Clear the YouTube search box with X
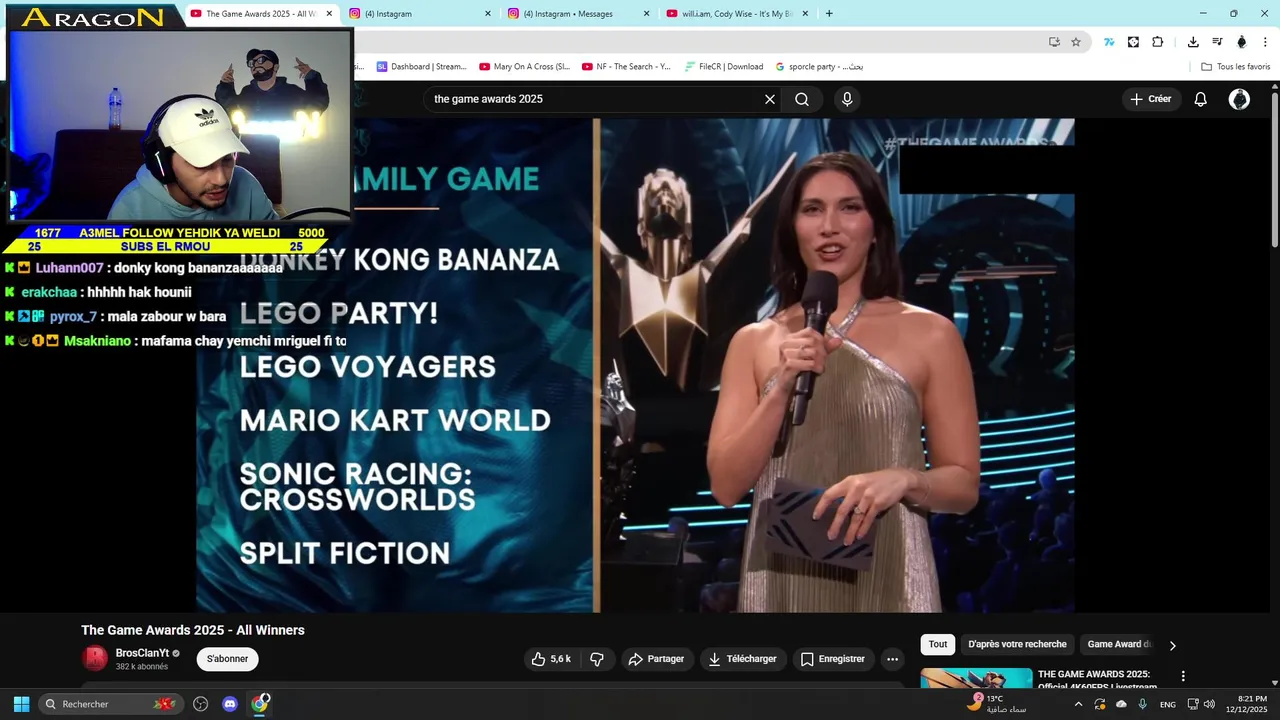The height and width of the screenshot is (720, 1280). coord(770,99)
